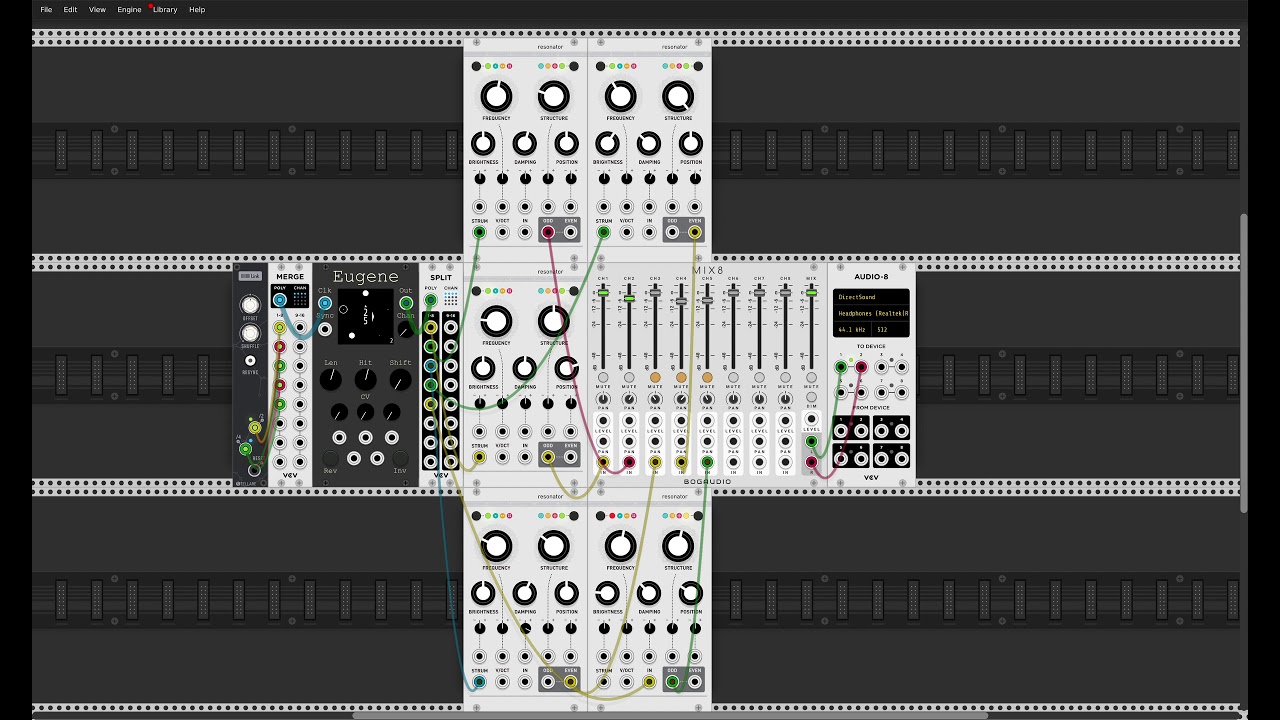Unmute CH3 on the MIX8 mixer
1280x720 pixels.
(655, 377)
